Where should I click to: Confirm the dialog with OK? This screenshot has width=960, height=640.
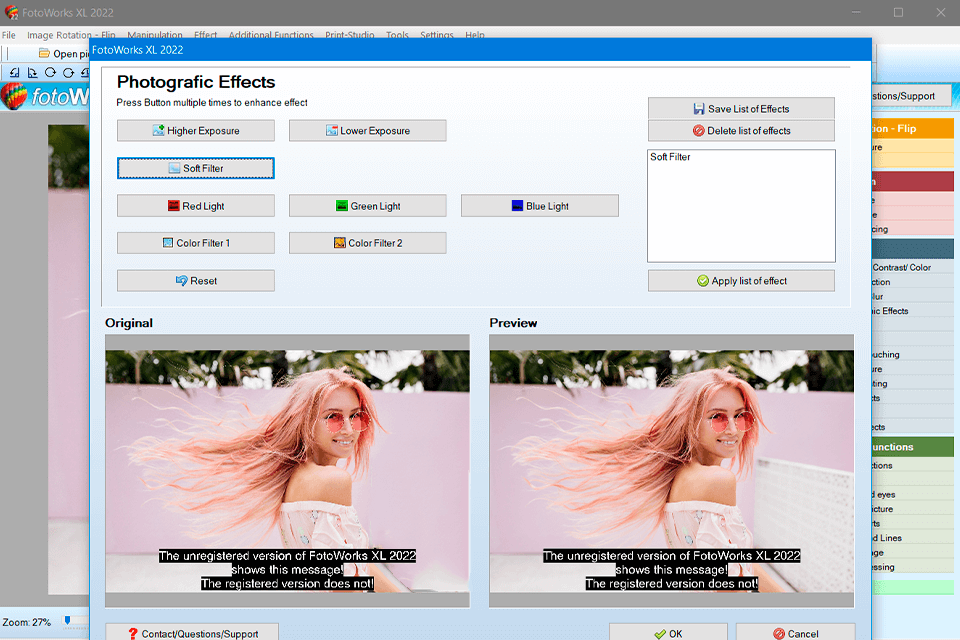[668, 633]
